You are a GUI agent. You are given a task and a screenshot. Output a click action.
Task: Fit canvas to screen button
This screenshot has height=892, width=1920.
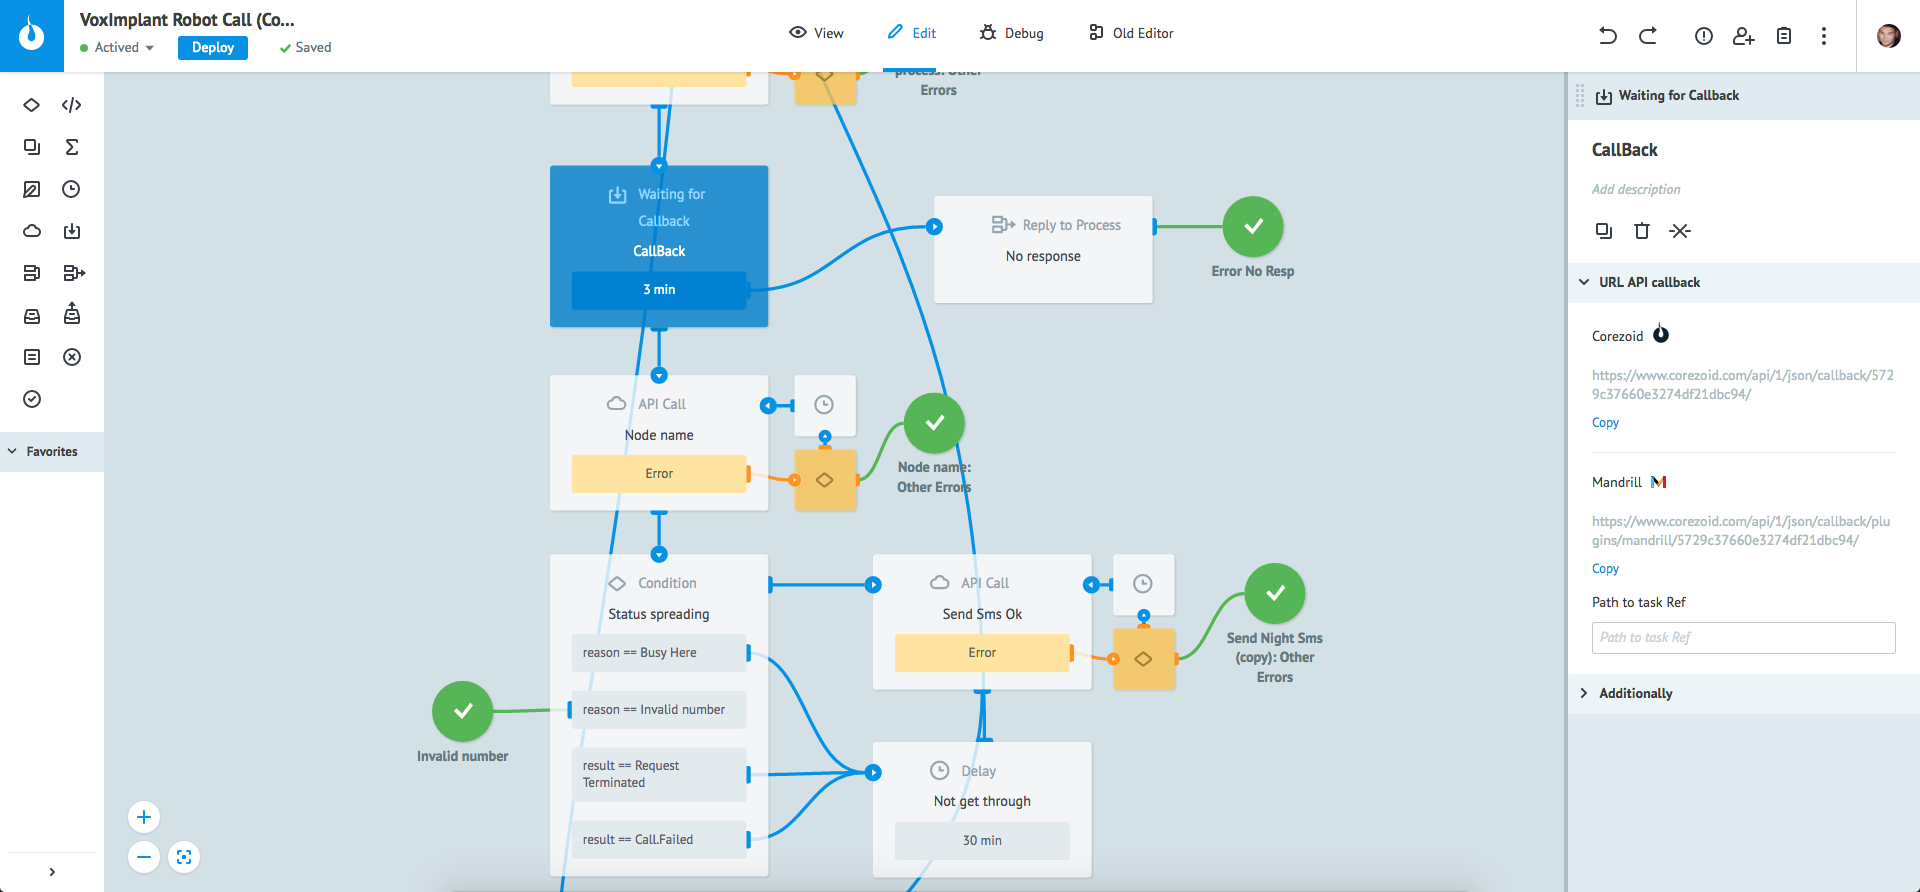[184, 857]
